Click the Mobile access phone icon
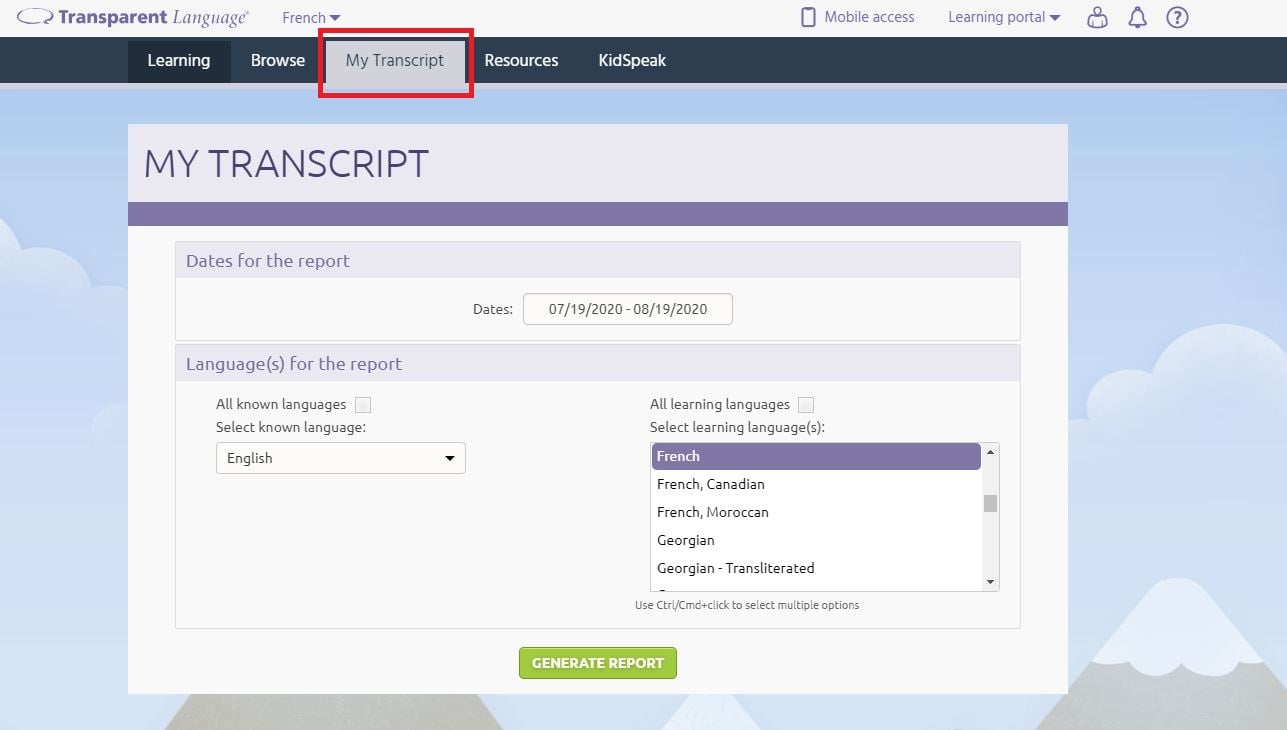The image size is (1287, 730). click(806, 16)
